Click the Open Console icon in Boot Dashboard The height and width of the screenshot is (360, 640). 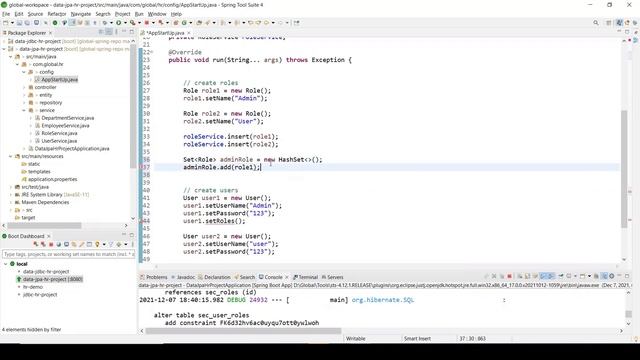pos(66,244)
